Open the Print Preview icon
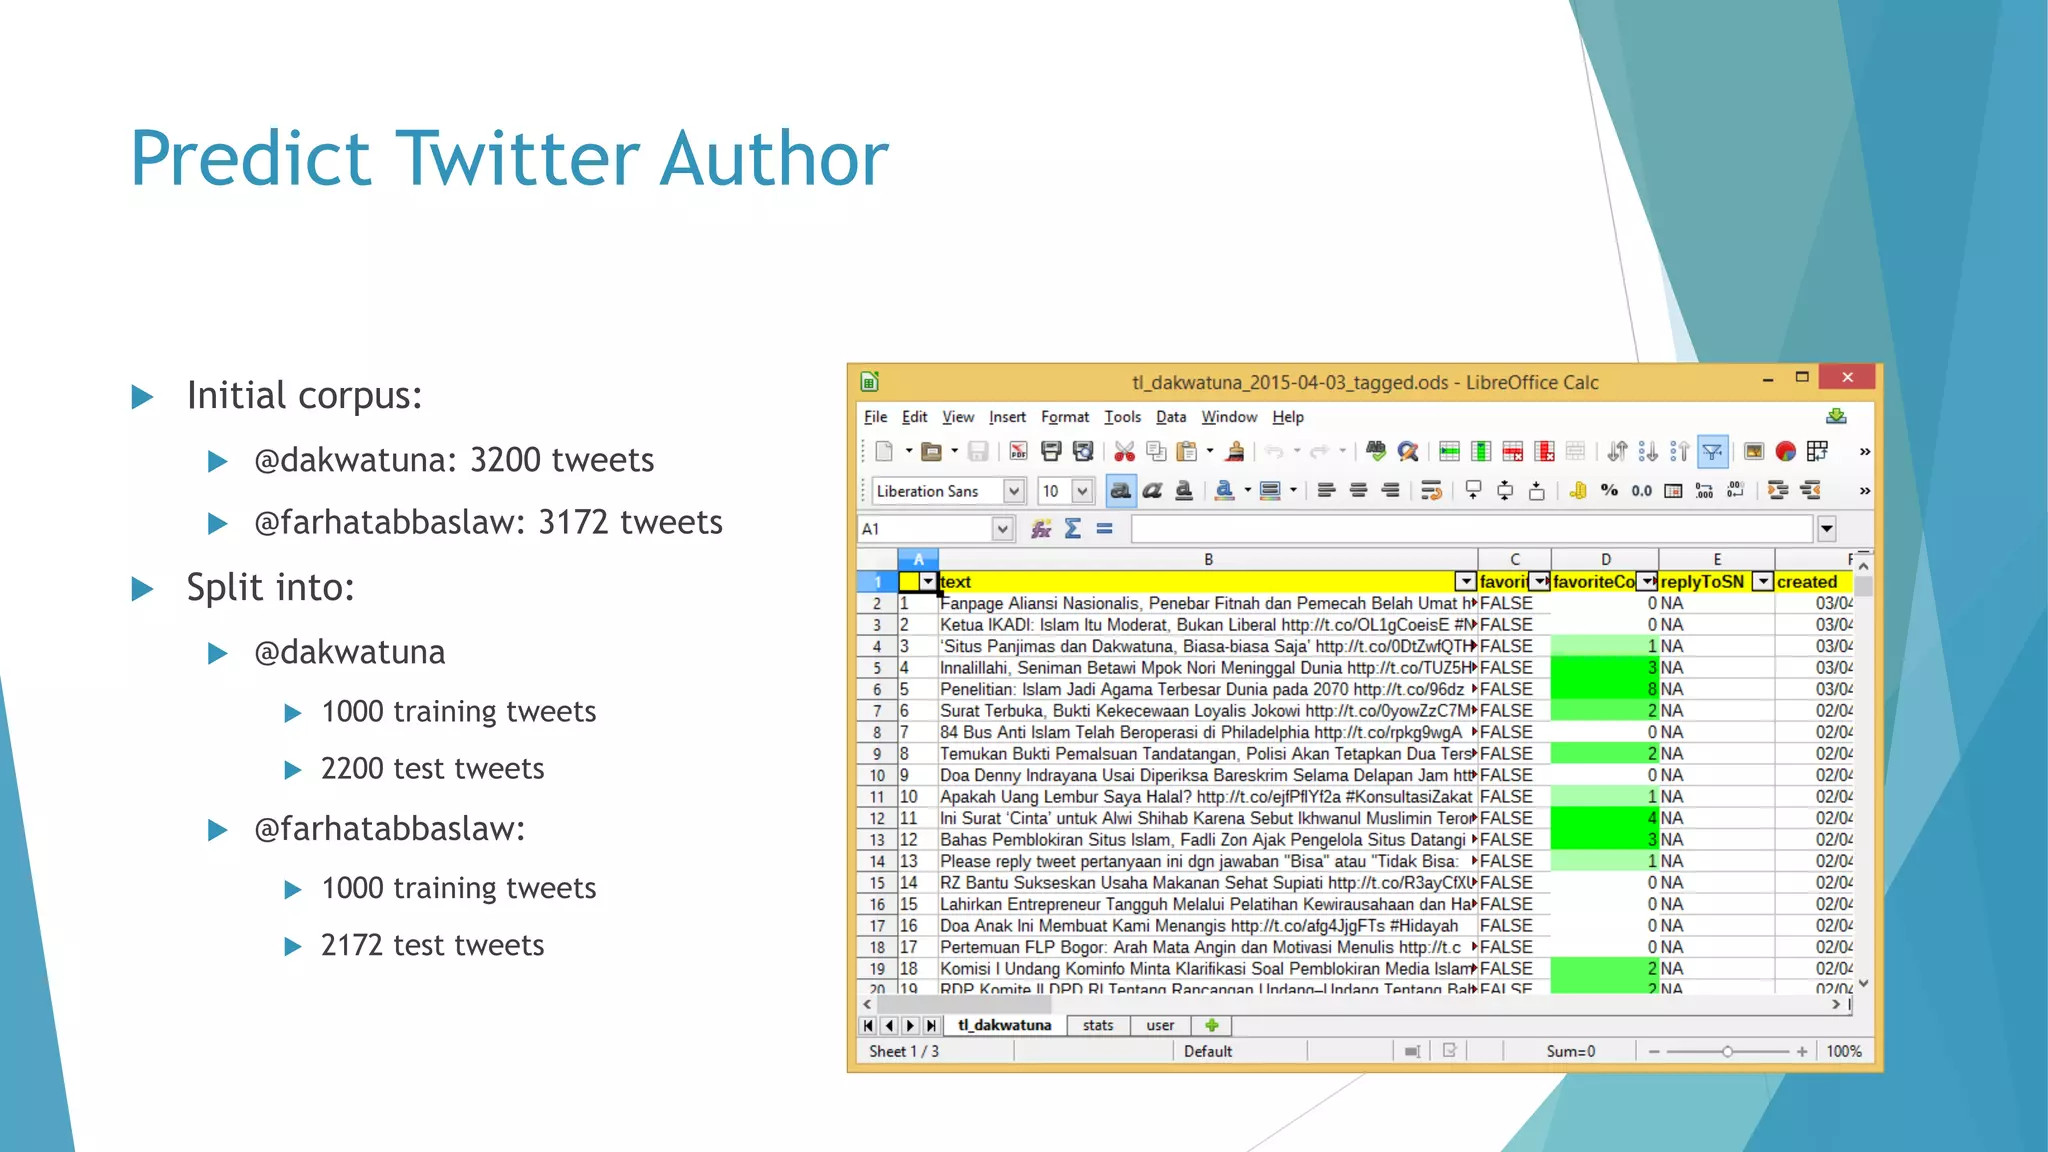The height and width of the screenshot is (1152, 2048). tap(1082, 452)
